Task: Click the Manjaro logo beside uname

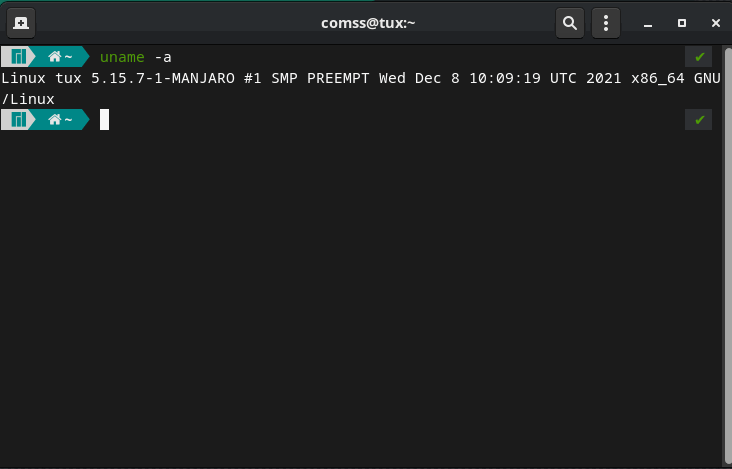Action: pos(17,57)
